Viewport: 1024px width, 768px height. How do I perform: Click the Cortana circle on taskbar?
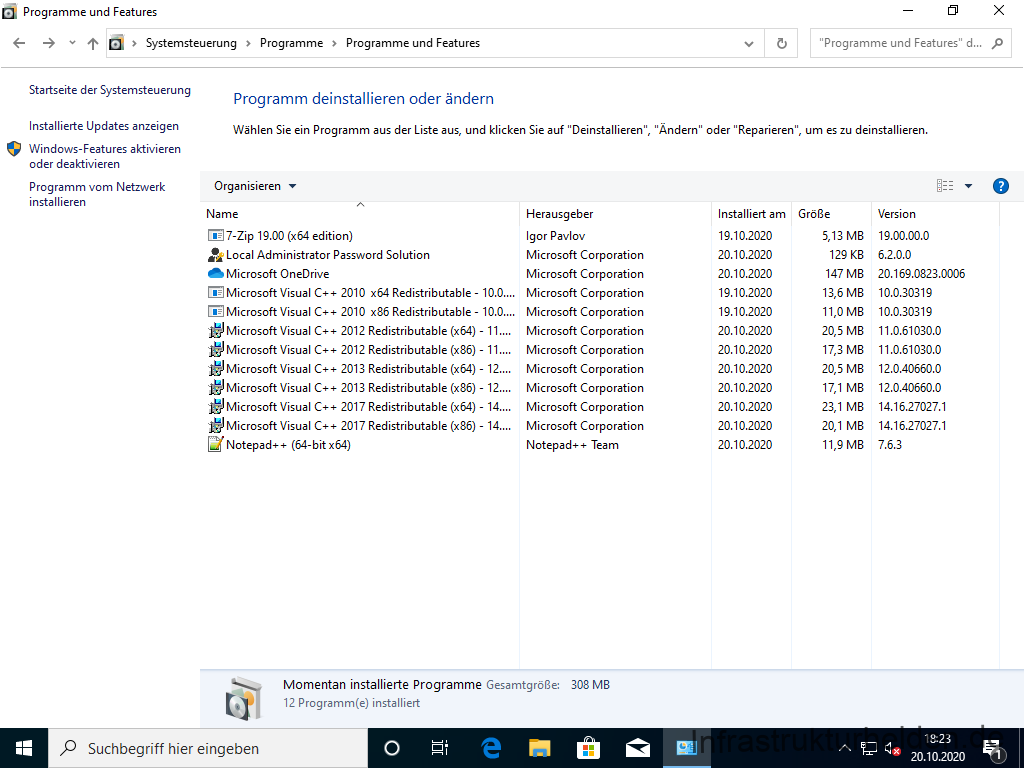point(392,748)
